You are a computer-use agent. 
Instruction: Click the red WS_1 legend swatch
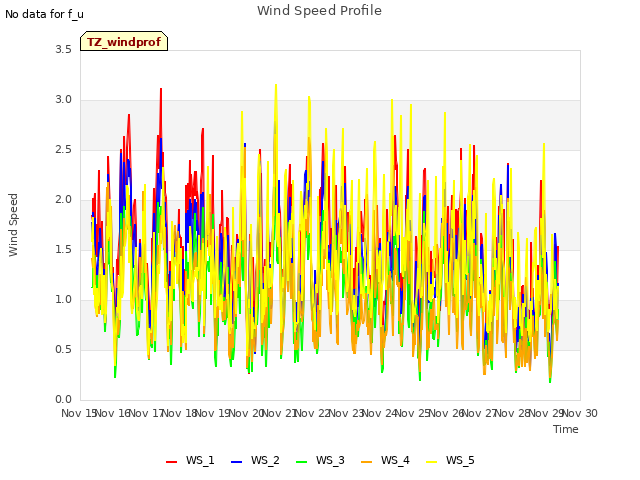tap(171, 462)
